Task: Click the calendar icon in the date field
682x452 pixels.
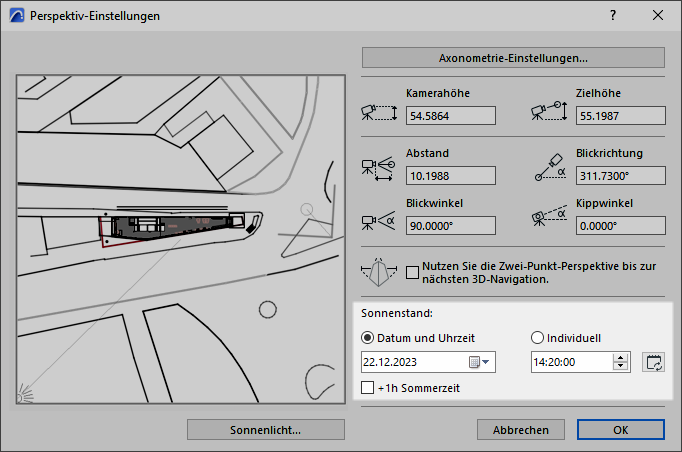Action: 474,362
